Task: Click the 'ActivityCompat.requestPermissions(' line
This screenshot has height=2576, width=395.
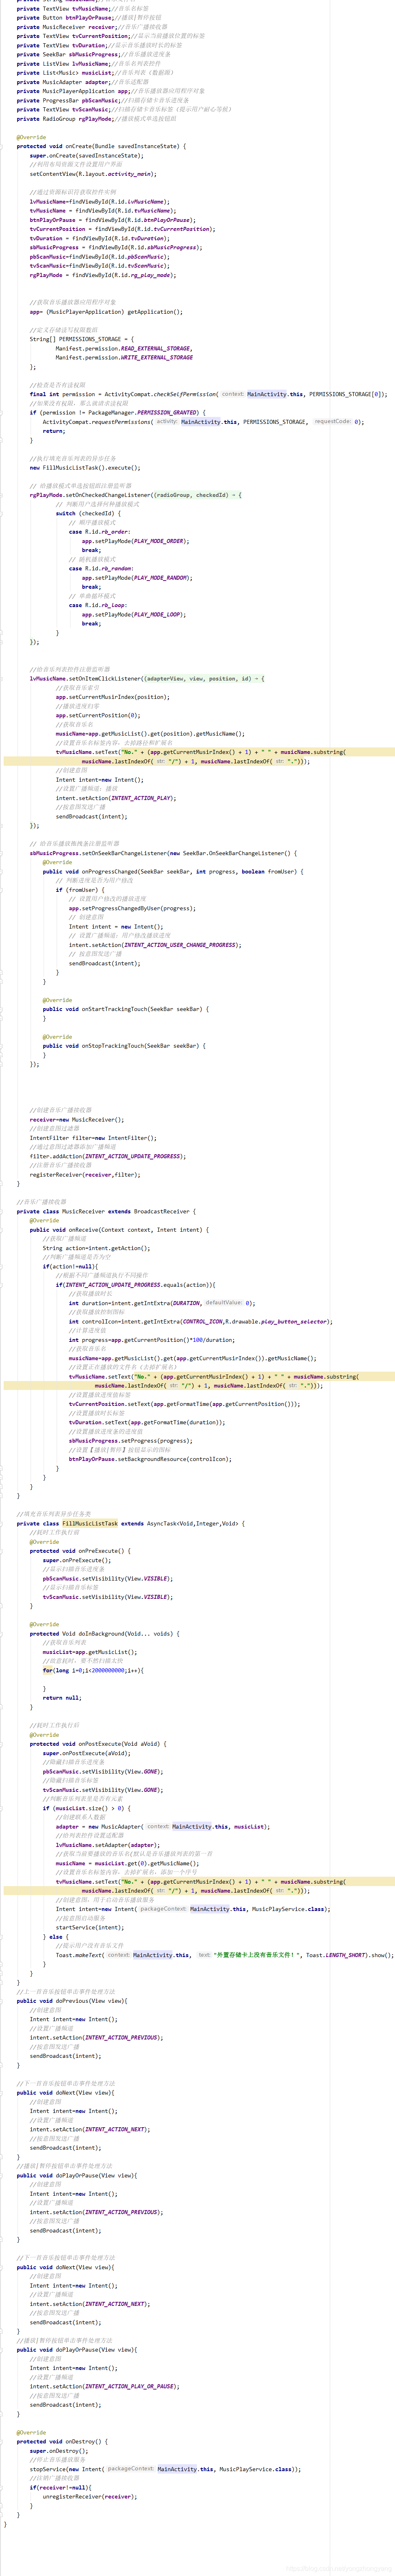Action: [x=203, y=421]
